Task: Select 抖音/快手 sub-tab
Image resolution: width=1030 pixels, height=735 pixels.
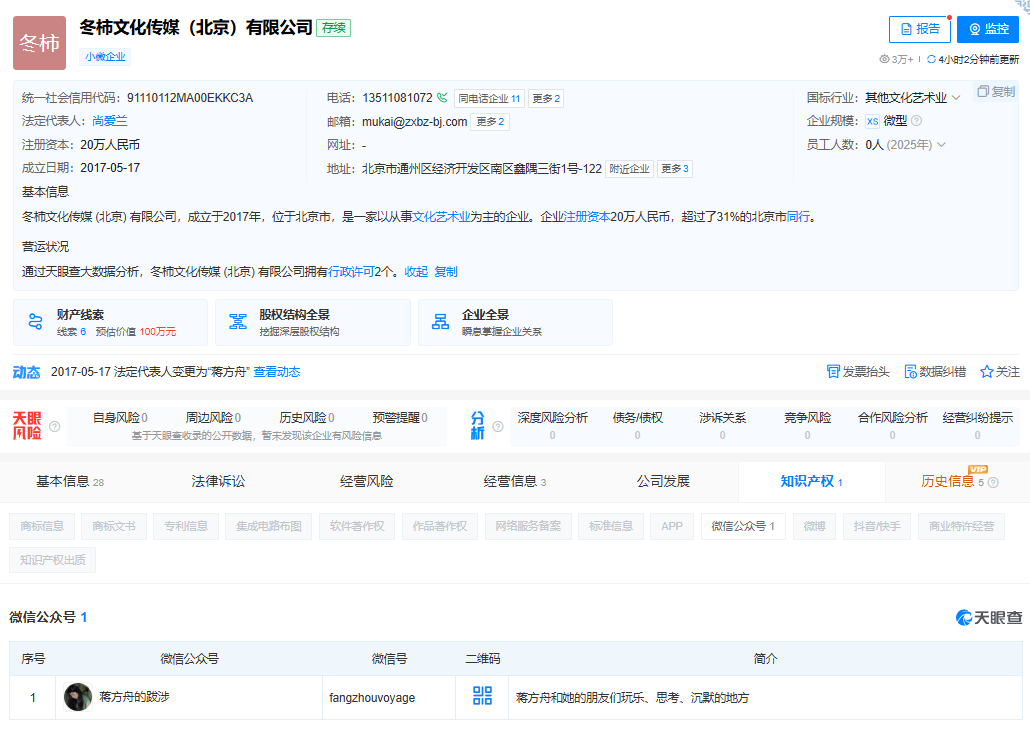Action: point(877,526)
